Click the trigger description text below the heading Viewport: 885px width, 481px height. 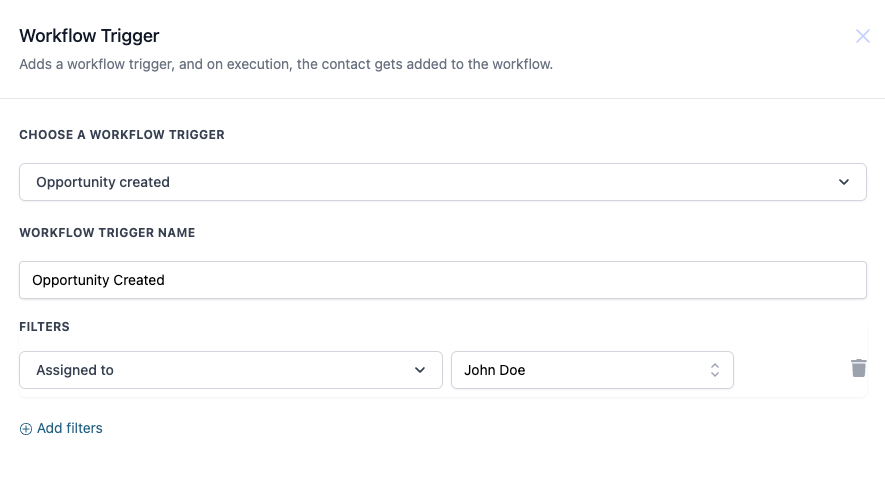[286, 64]
